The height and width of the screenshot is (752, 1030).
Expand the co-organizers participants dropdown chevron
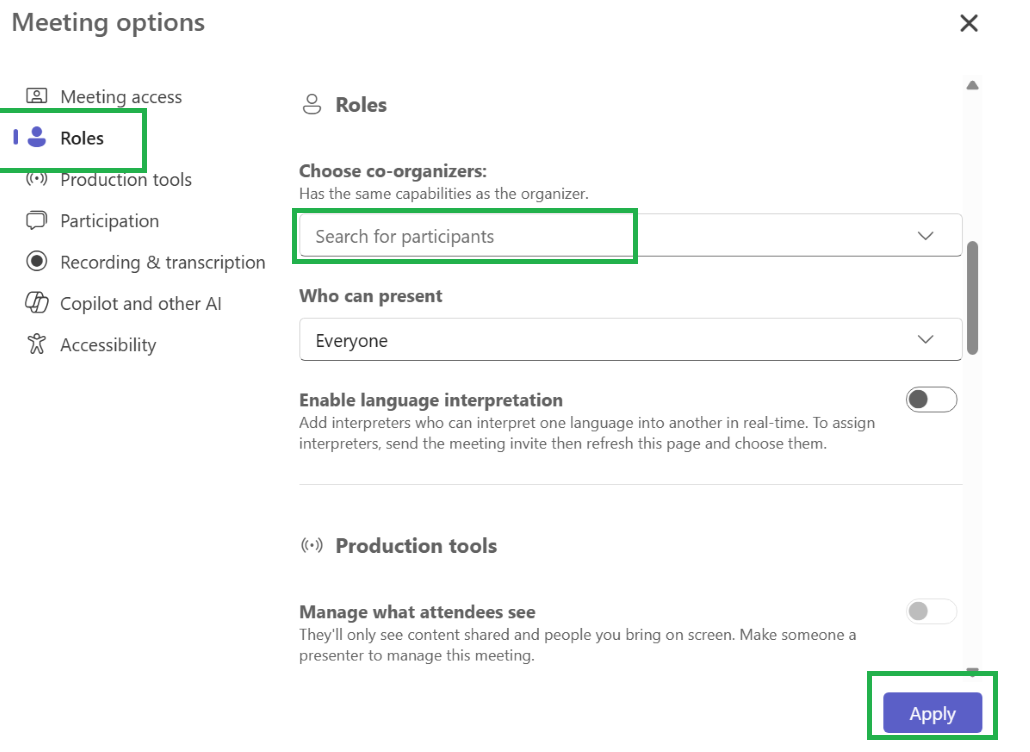tap(926, 236)
